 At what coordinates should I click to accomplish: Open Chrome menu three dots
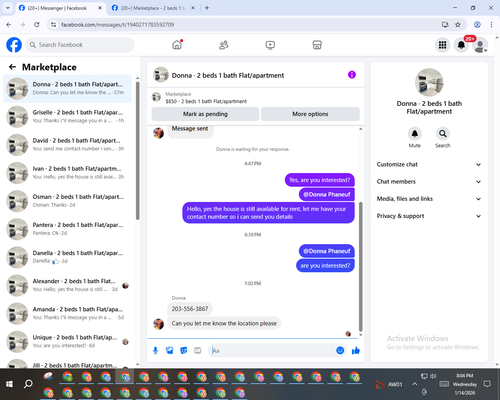click(491, 25)
